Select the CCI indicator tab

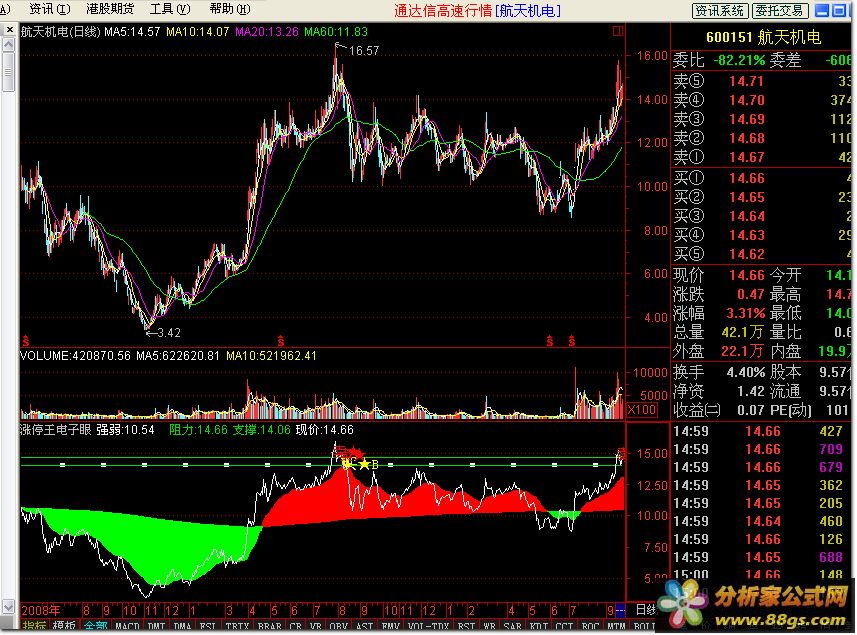coord(564,626)
